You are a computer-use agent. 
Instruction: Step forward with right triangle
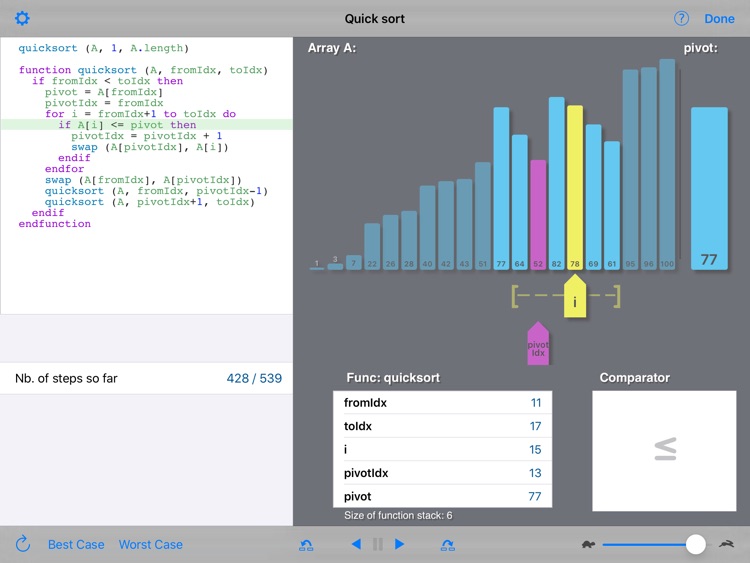(x=399, y=544)
